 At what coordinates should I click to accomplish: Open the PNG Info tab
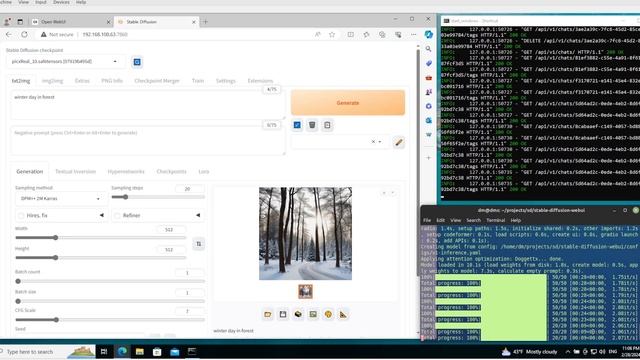click(112, 81)
